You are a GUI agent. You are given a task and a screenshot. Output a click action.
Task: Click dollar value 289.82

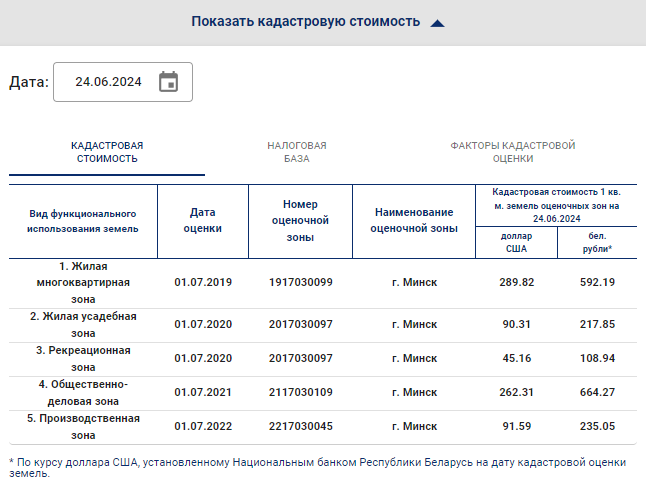517,282
